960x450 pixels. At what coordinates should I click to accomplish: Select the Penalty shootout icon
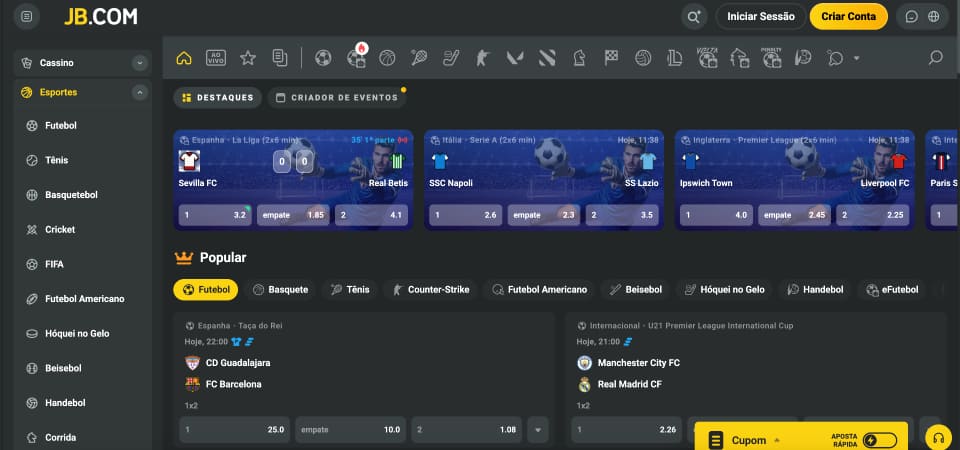[x=771, y=58]
